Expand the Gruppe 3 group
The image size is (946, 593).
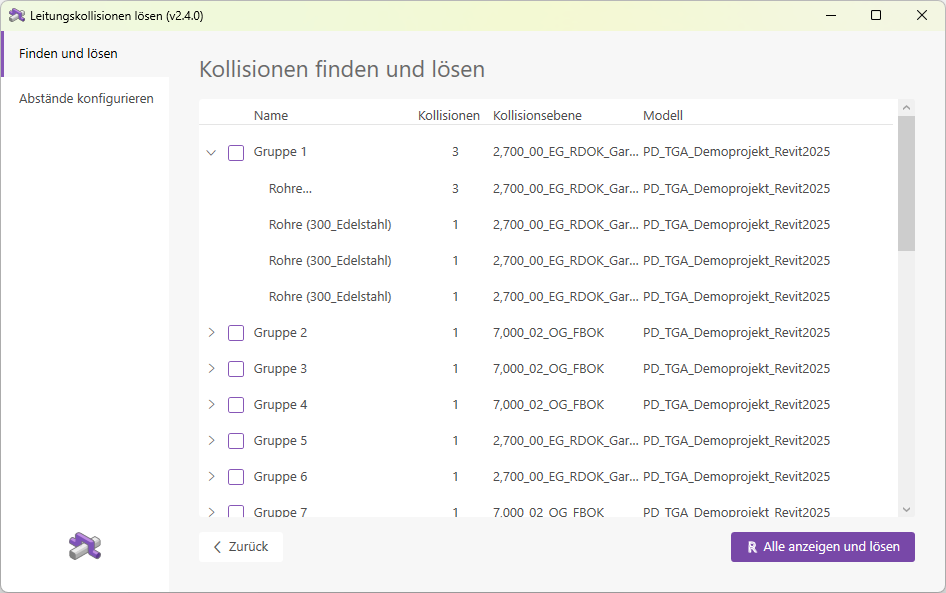(x=210, y=368)
